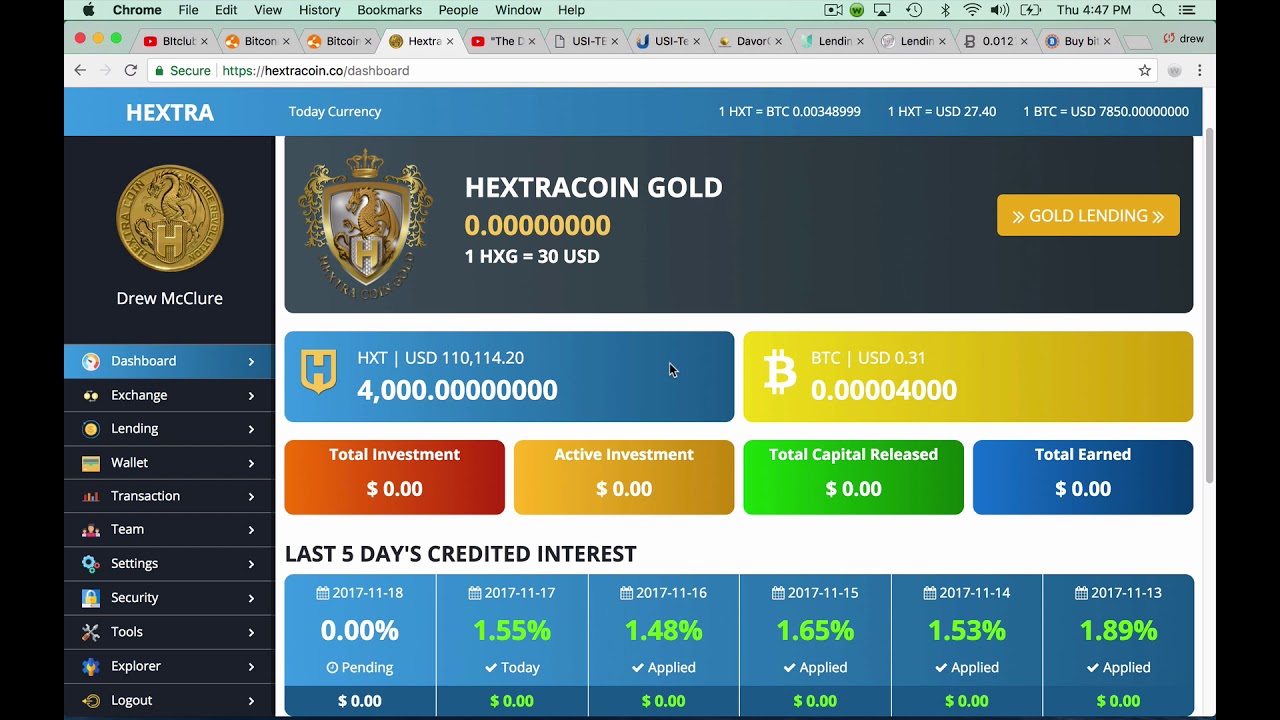Click the Bitcoin symbol on BTC card
1280x720 pixels.
click(x=780, y=372)
